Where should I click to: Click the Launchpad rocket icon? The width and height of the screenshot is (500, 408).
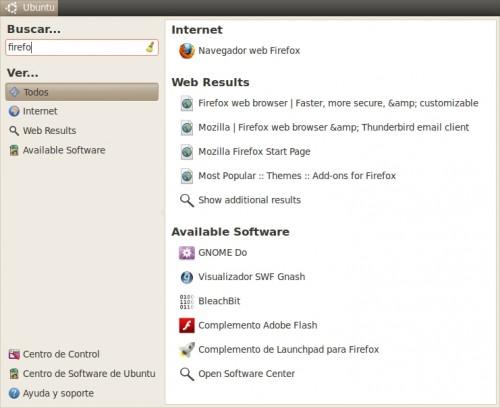click(187, 350)
